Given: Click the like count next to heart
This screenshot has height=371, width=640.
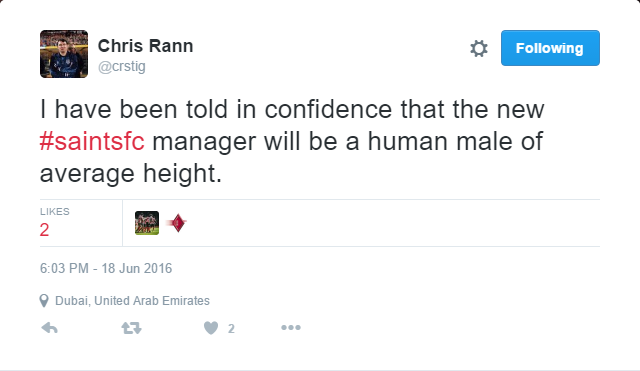Looking at the screenshot, I should 231,329.
